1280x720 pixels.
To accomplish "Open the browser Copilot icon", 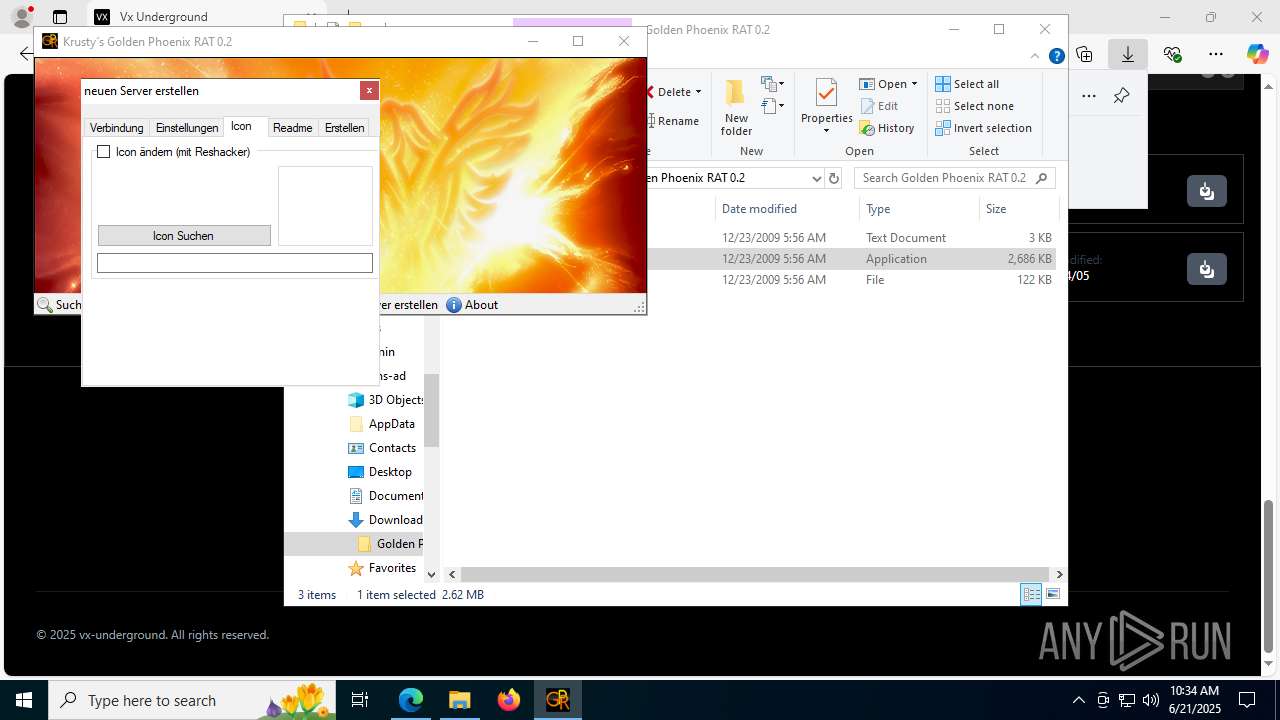I will (1257, 54).
